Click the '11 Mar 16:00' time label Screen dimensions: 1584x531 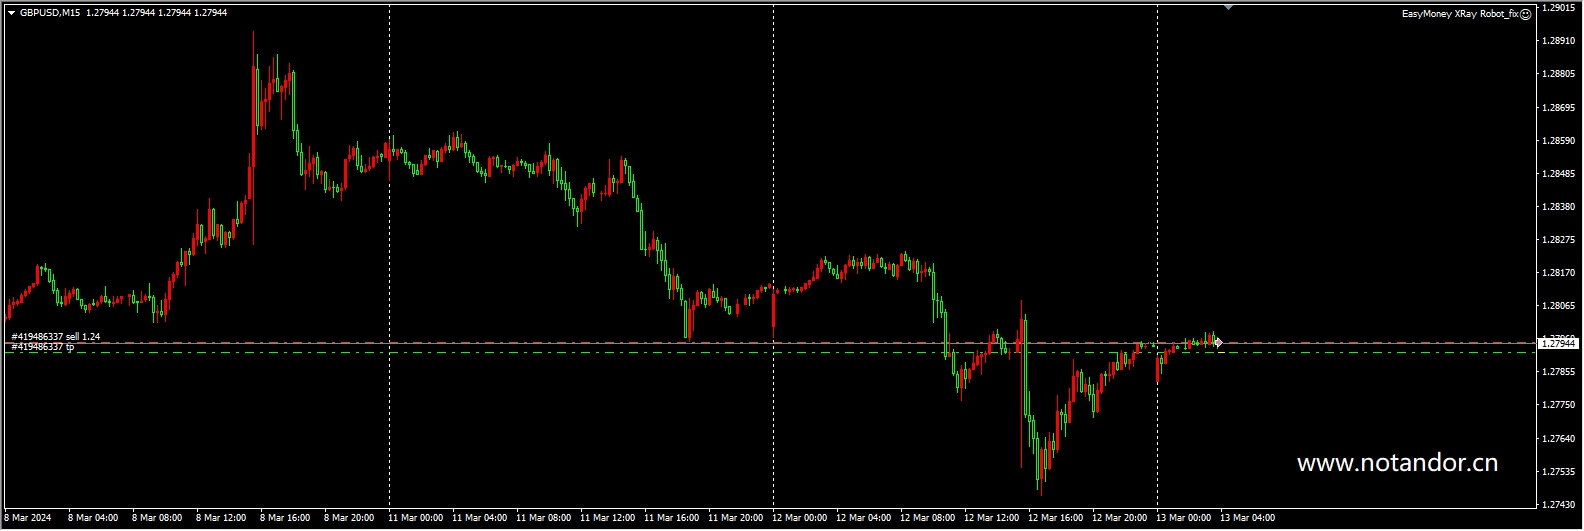[x=671, y=518]
